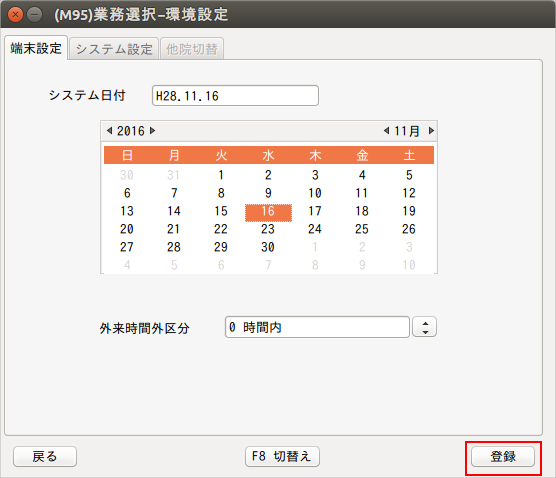Select day 28 in the calendar
Image resolution: width=556 pixels, height=478 pixels.
click(x=174, y=247)
